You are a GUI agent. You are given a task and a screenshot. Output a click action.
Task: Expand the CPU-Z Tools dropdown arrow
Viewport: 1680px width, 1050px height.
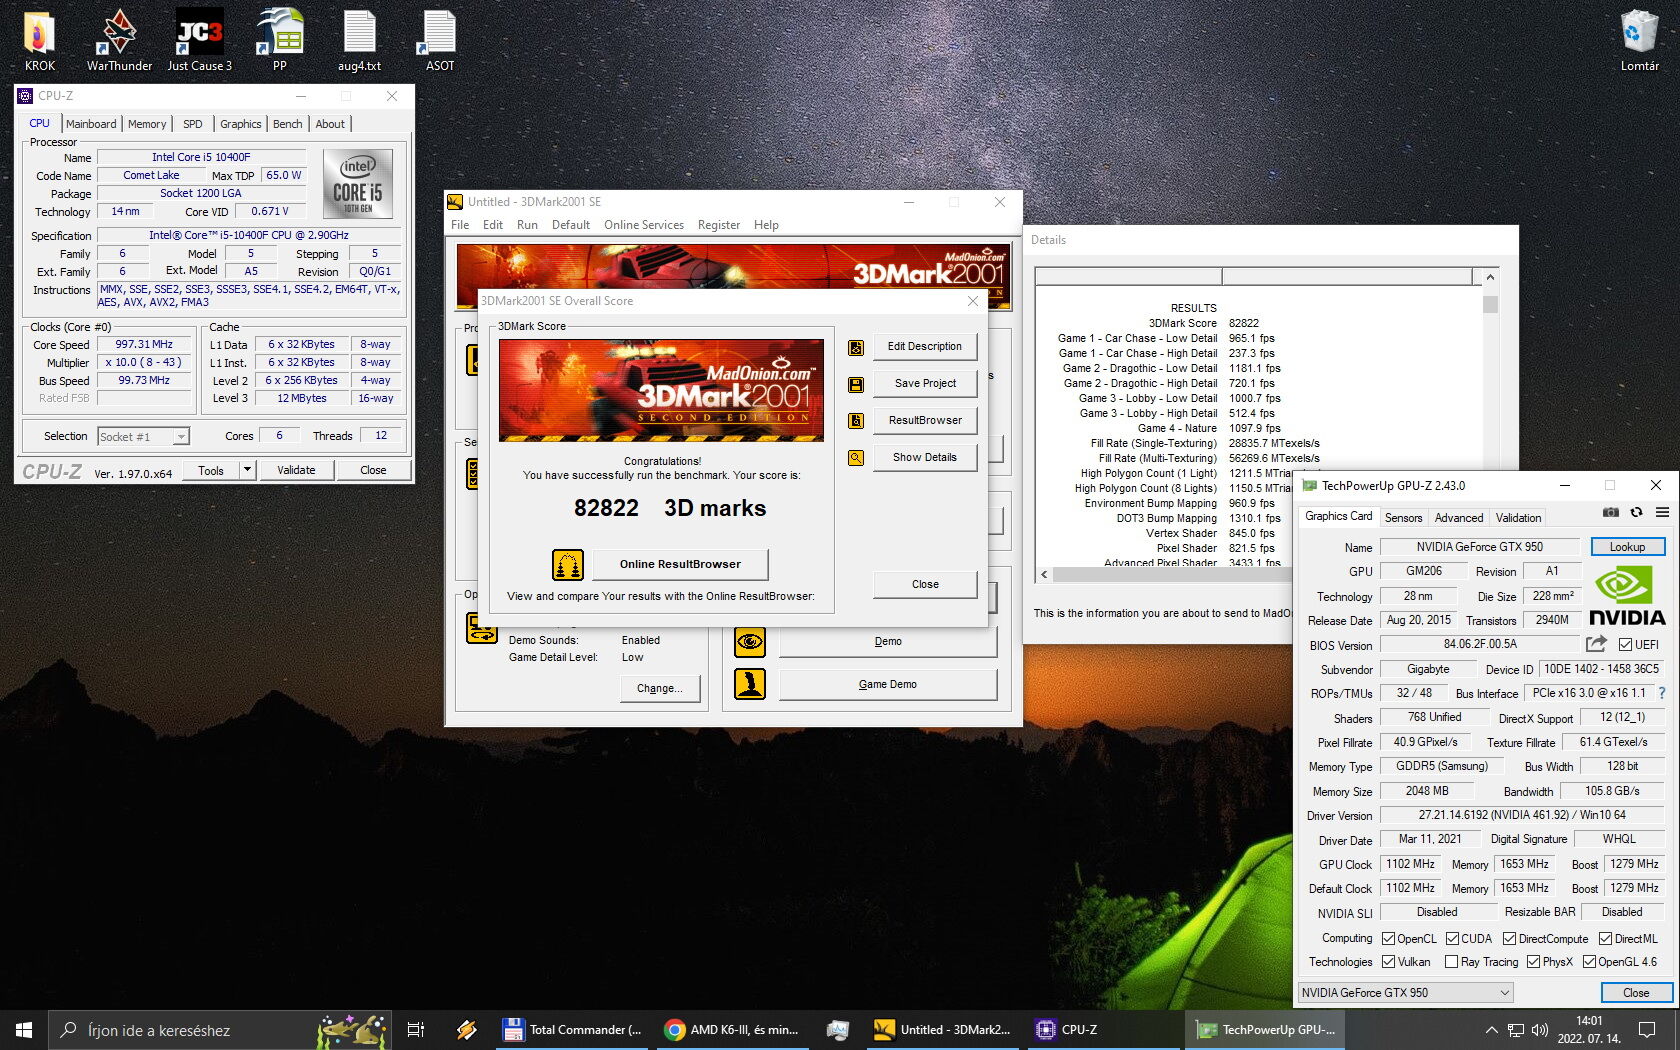(x=247, y=470)
